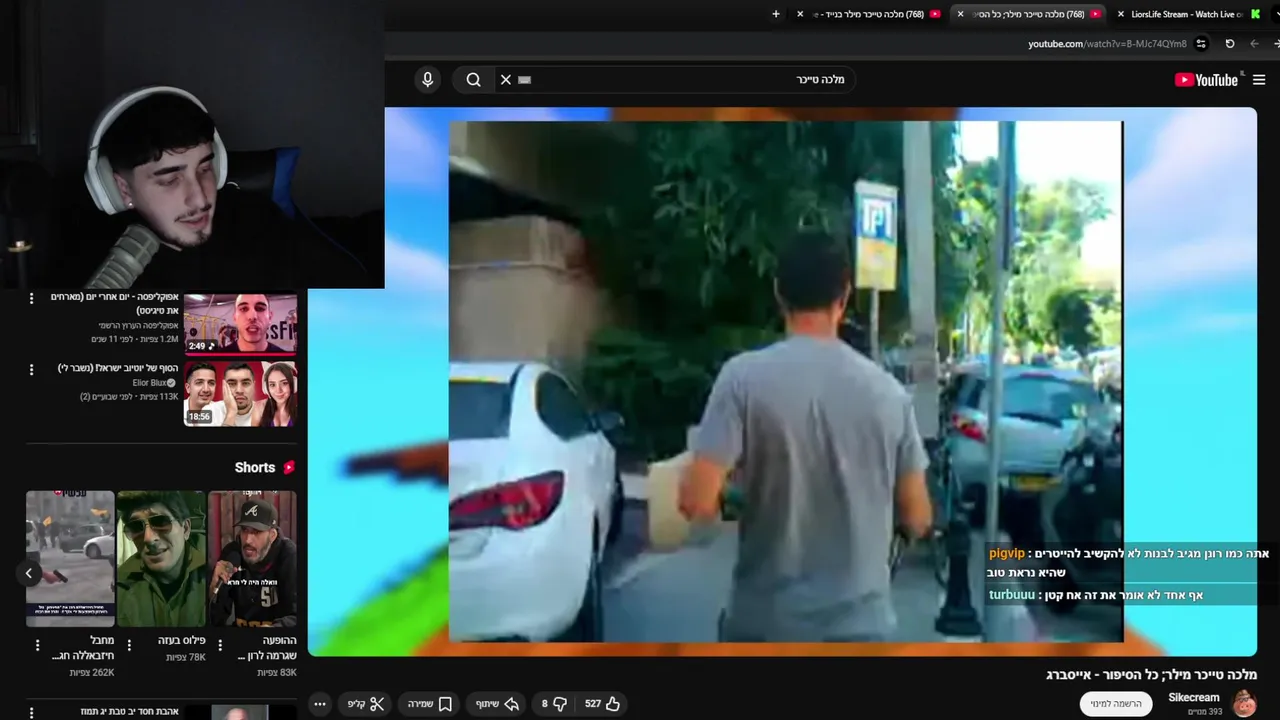Open options for הסוף של יוטיוב ישראל video
1280x720 pixels.
tap(31, 369)
